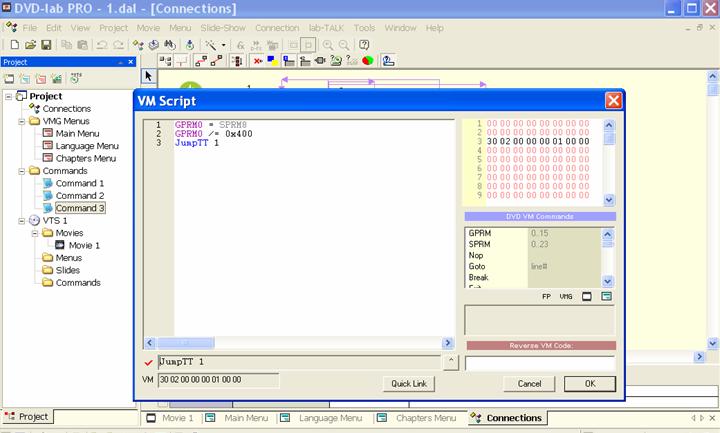The image size is (720, 433).
Task: Click the script editor scroll right arrow
Action: pos(448,343)
